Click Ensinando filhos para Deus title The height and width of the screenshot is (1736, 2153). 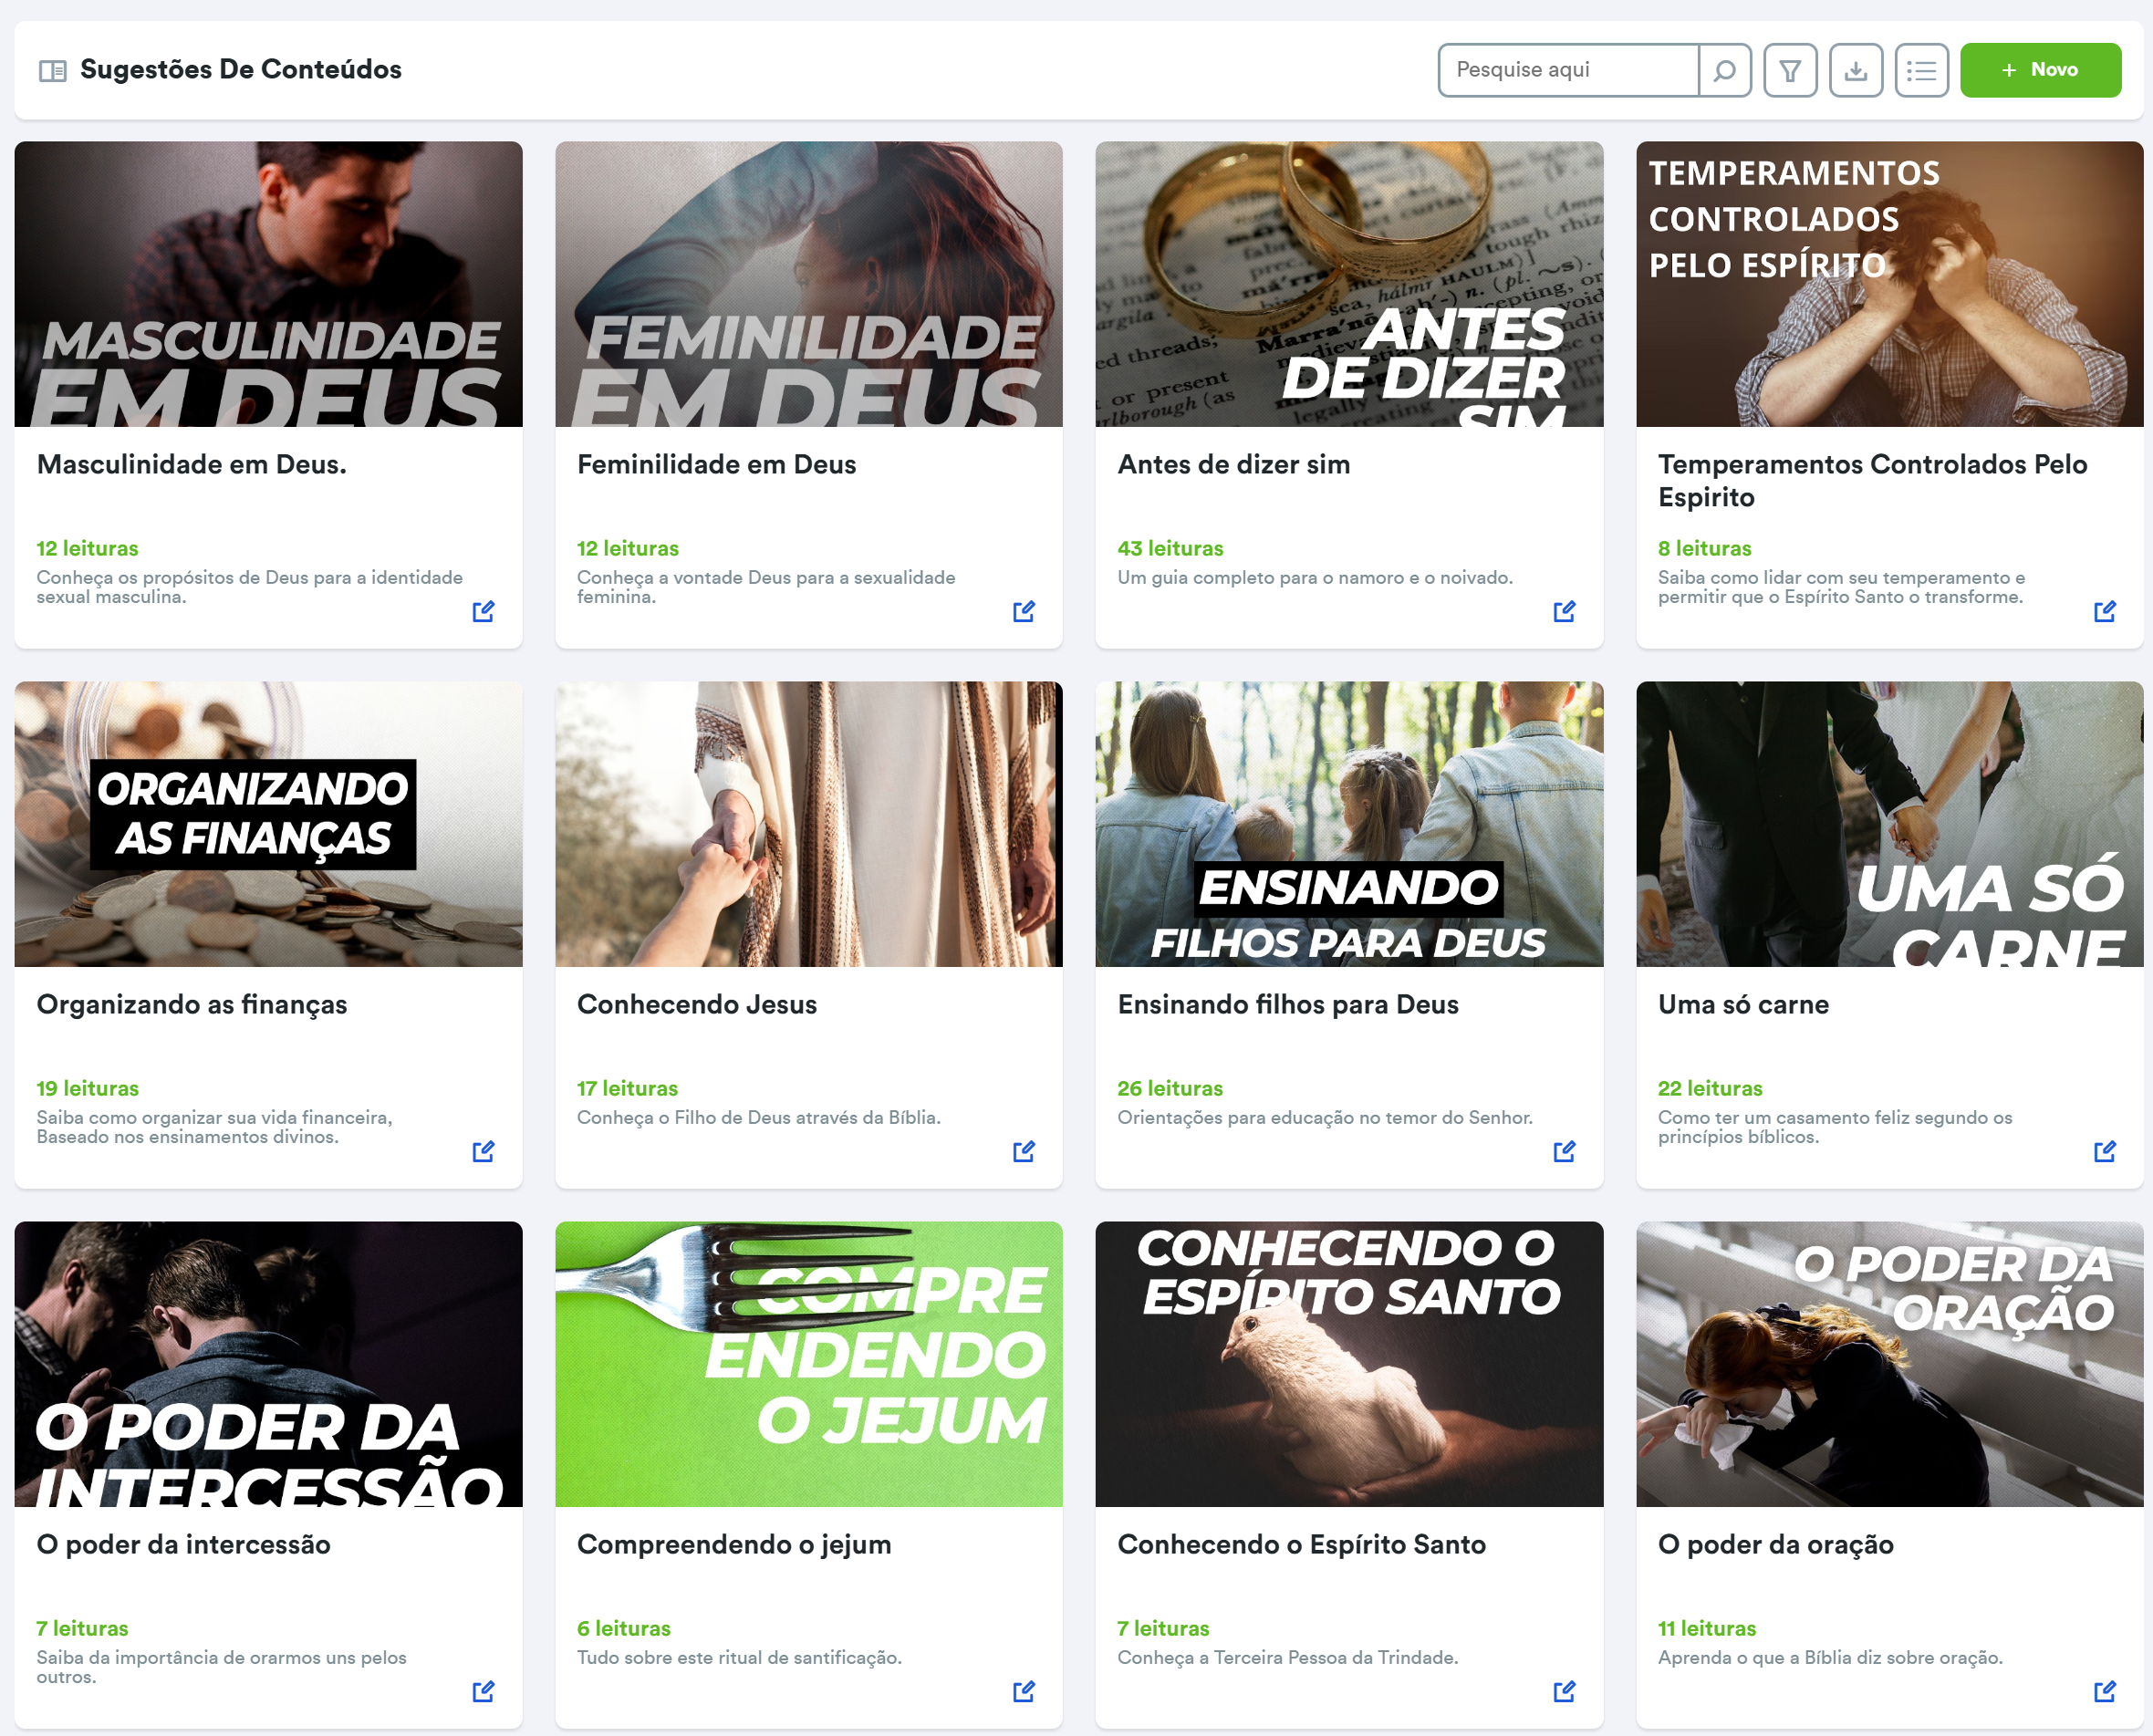pyautogui.click(x=1288, y=1004)
